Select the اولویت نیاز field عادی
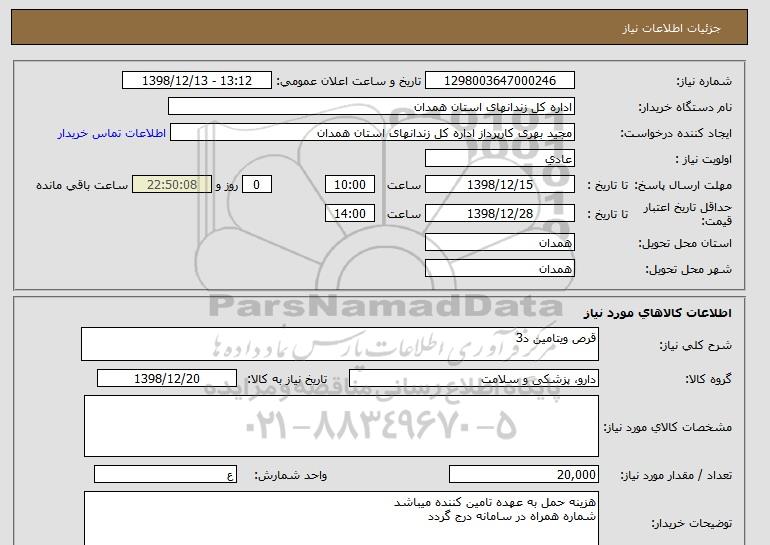Image resolution: width=770 pixels, height=545 pixels. (x=499, y=159)
